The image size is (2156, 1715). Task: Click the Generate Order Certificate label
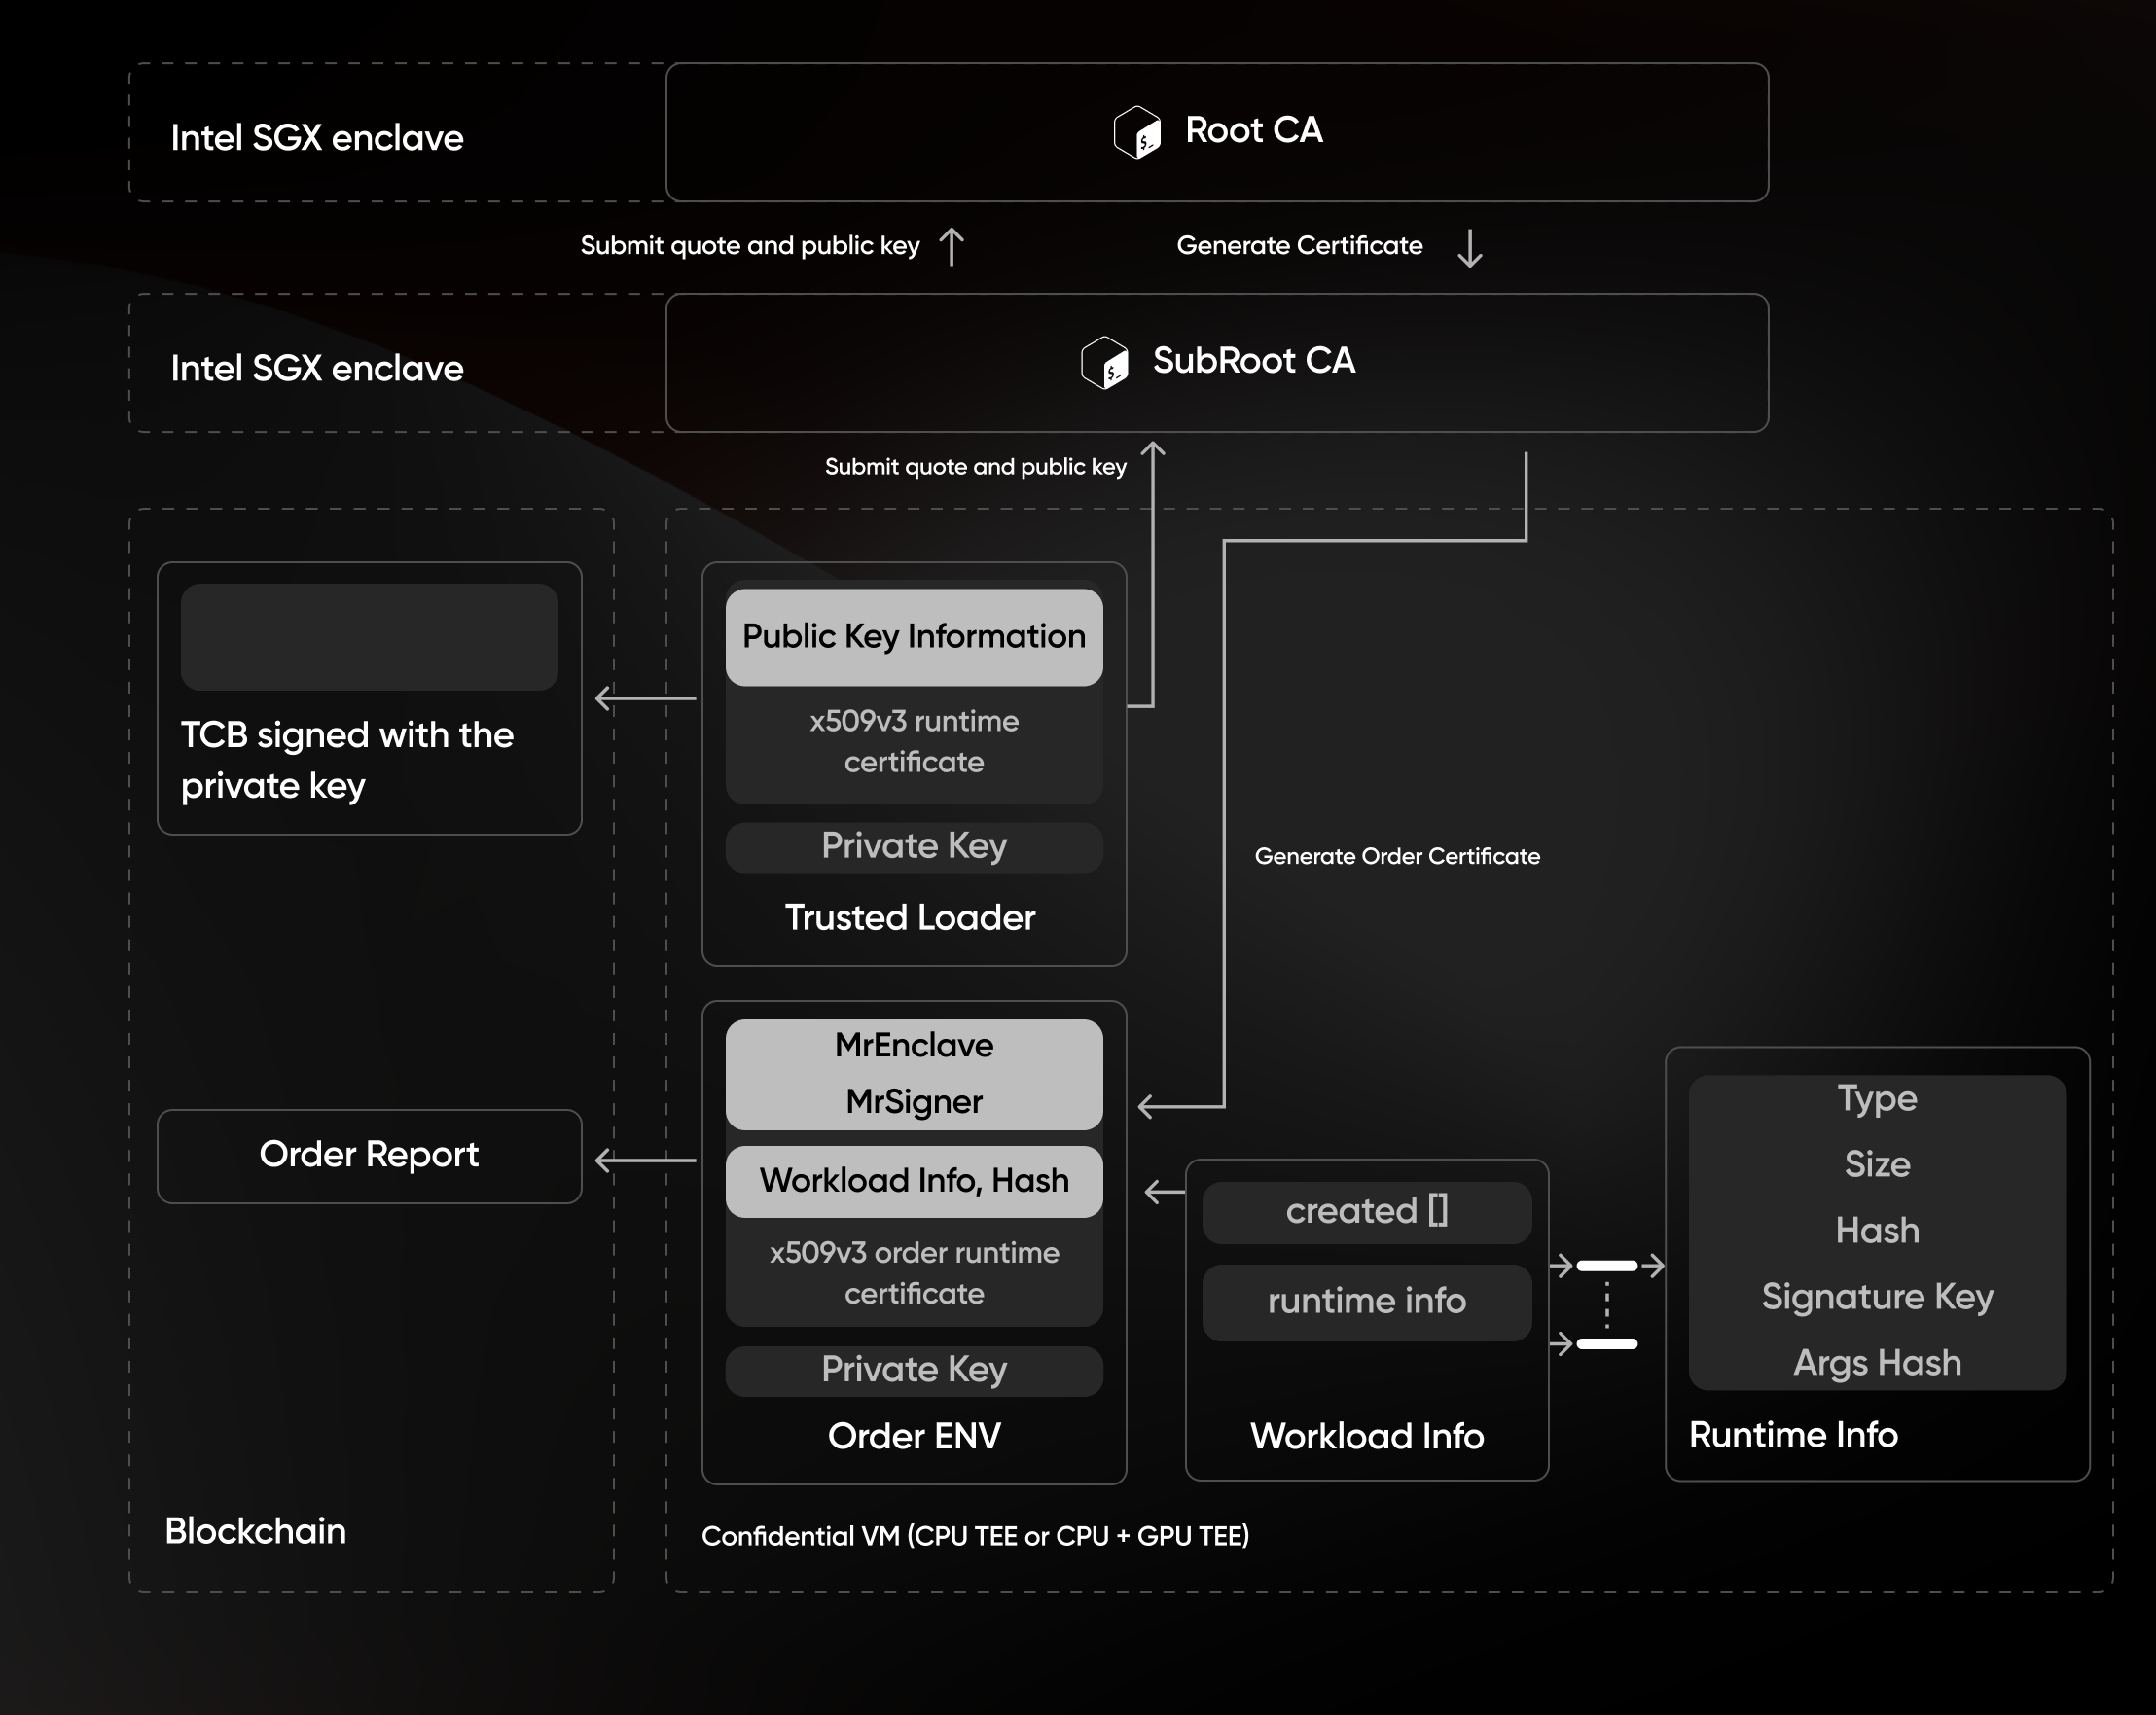click(x=1397, y=856)
